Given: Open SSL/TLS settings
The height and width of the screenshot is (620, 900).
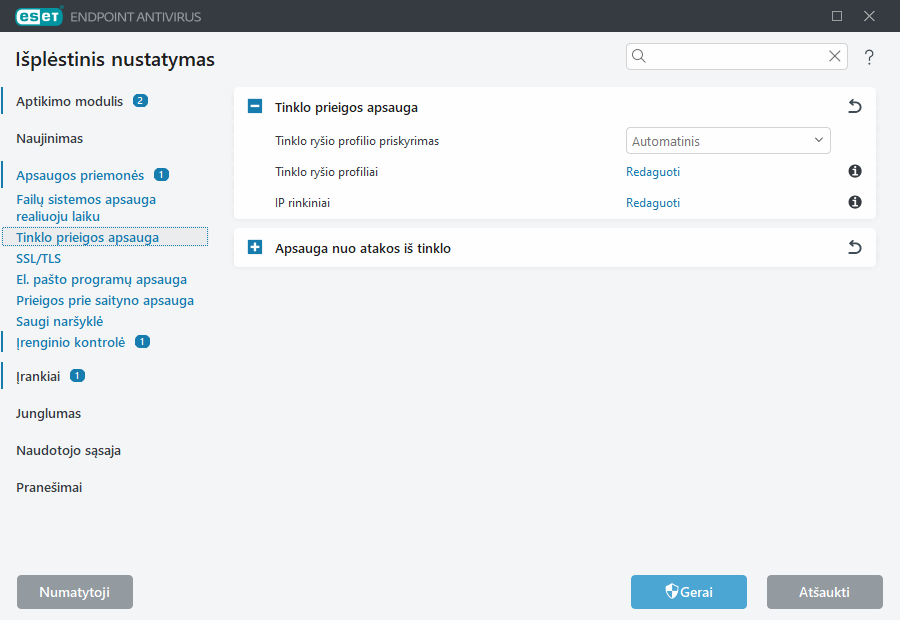Looking at the screenshot, I should pyautogui.click(x=38, y=258).
